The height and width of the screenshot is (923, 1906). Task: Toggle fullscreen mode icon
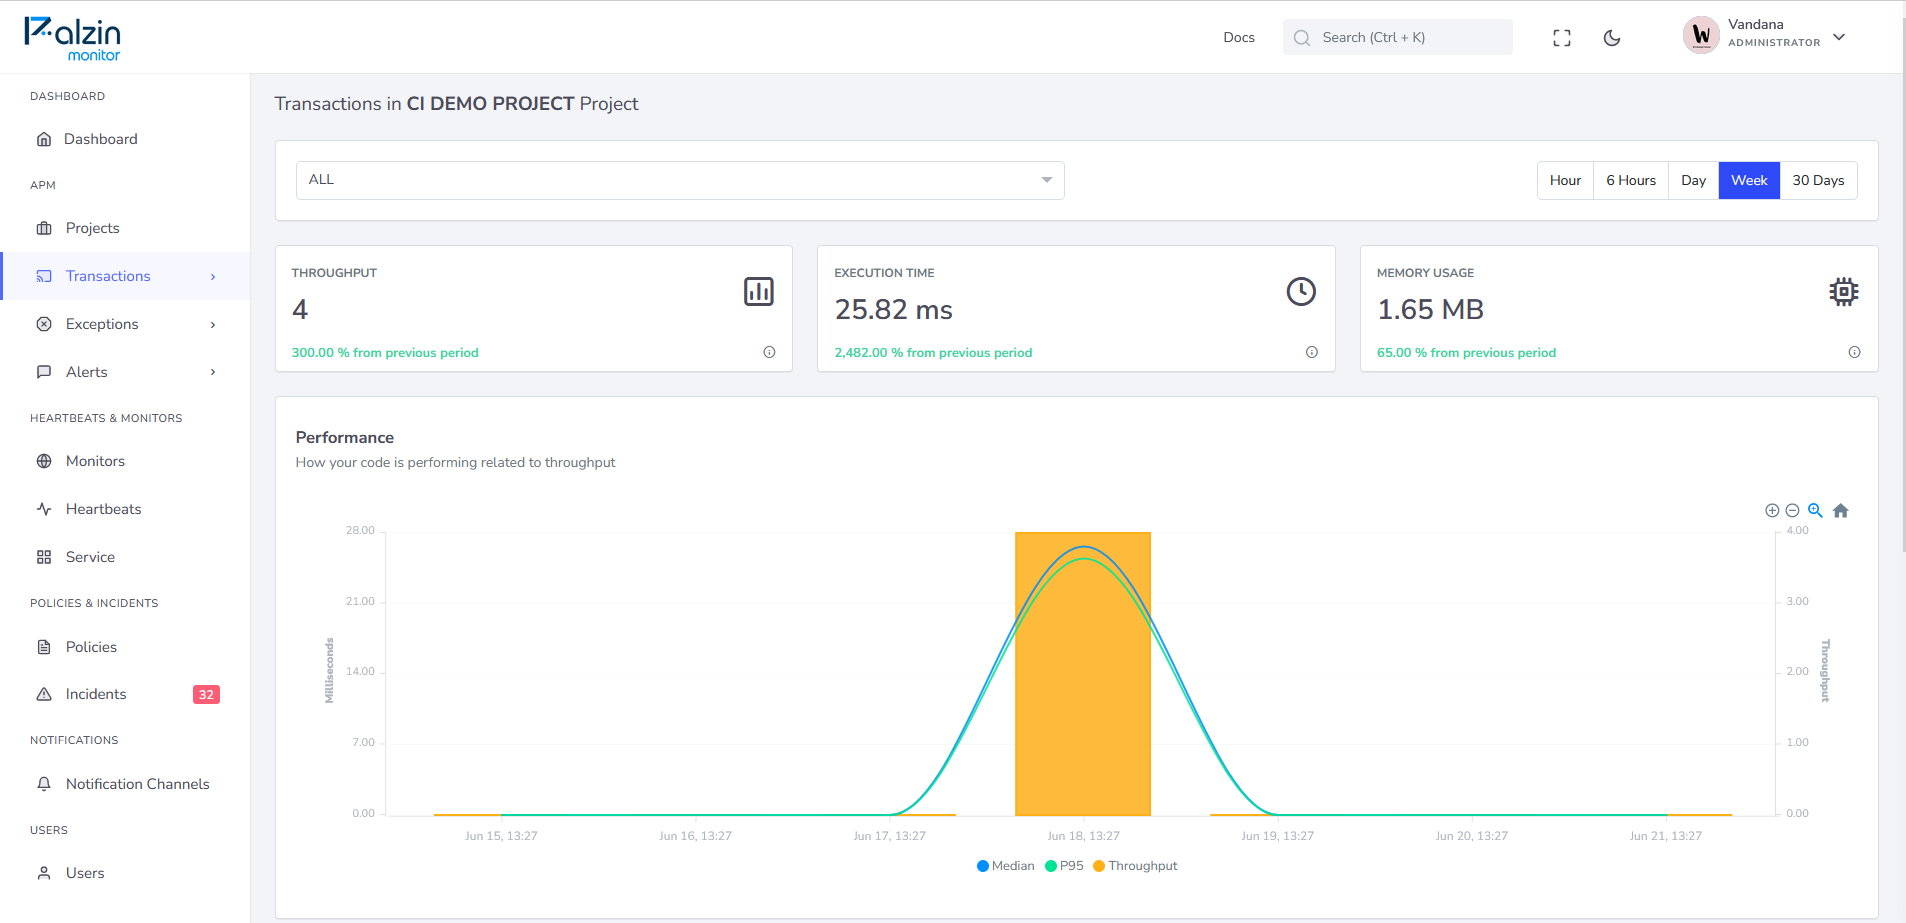(x=1562, y=38)
